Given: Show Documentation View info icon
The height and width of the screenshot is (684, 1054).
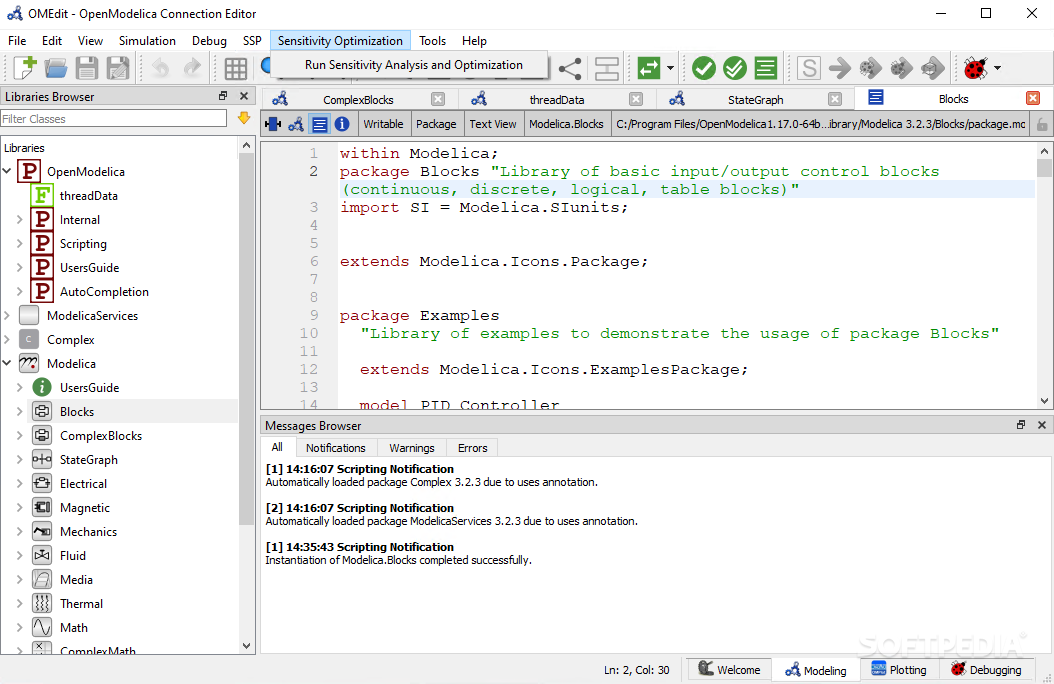Looking at the screenshot, I should tap(342, 124).
